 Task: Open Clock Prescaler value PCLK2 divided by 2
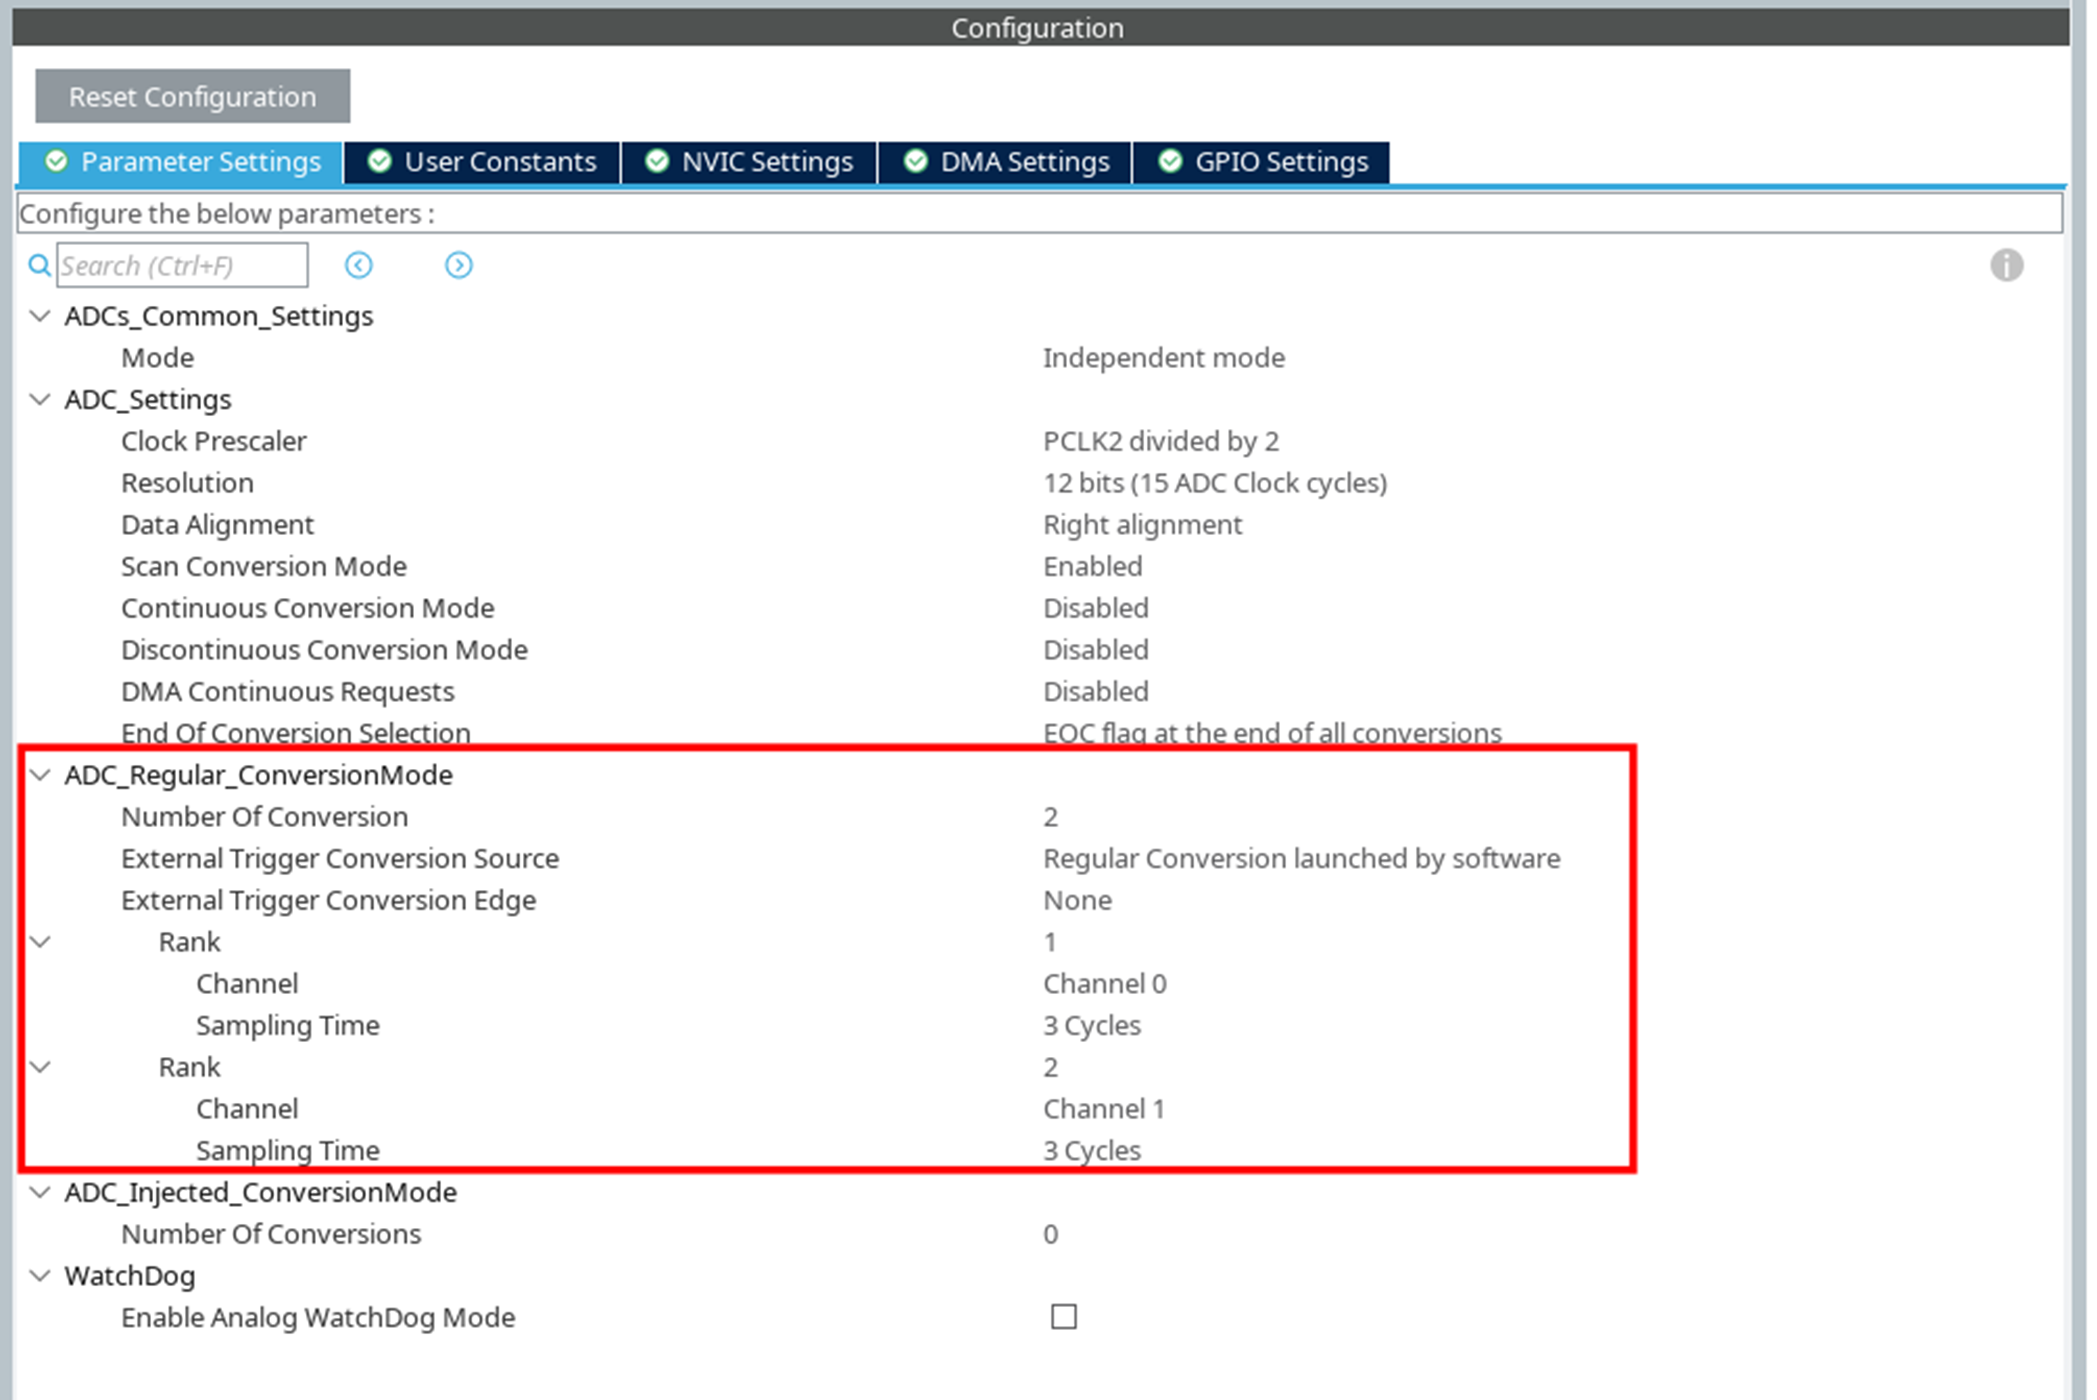(x=1160, y=441)
